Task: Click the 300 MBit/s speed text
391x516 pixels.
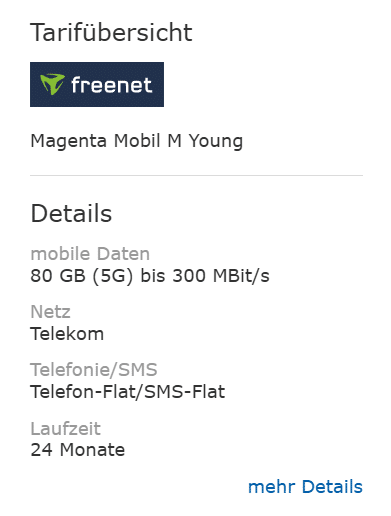Action: [x=221, y=276]
